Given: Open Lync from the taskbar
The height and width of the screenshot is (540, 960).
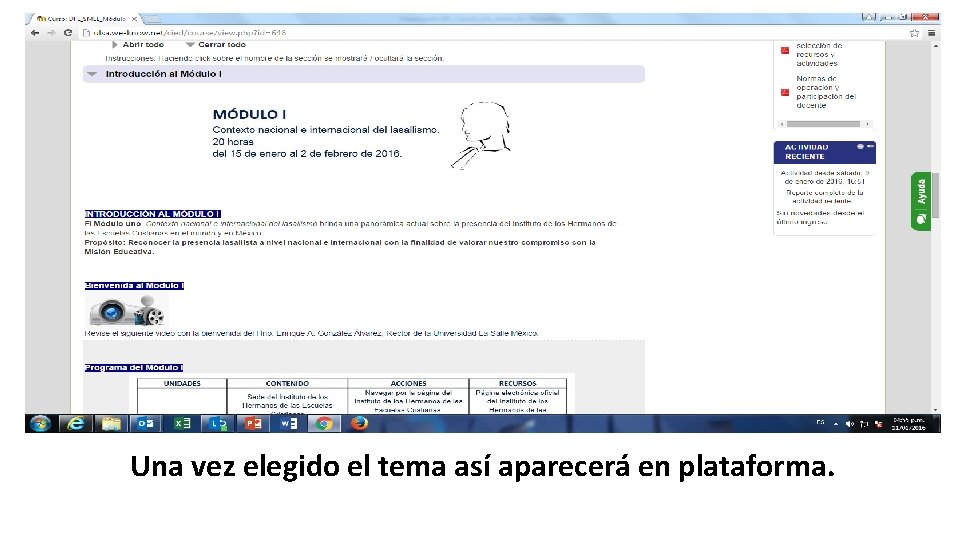Looking at the screenshot, I should 217,424.
